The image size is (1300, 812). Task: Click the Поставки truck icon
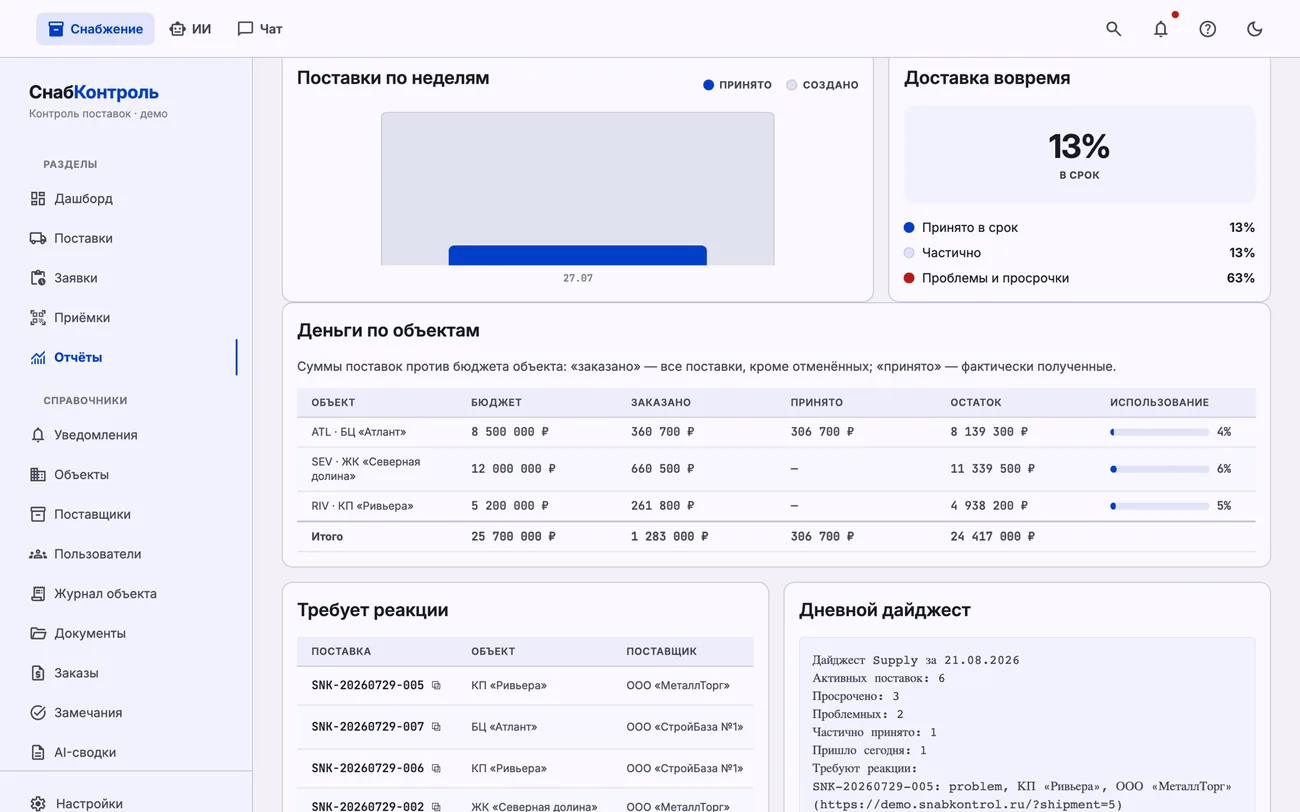(38, 238)
